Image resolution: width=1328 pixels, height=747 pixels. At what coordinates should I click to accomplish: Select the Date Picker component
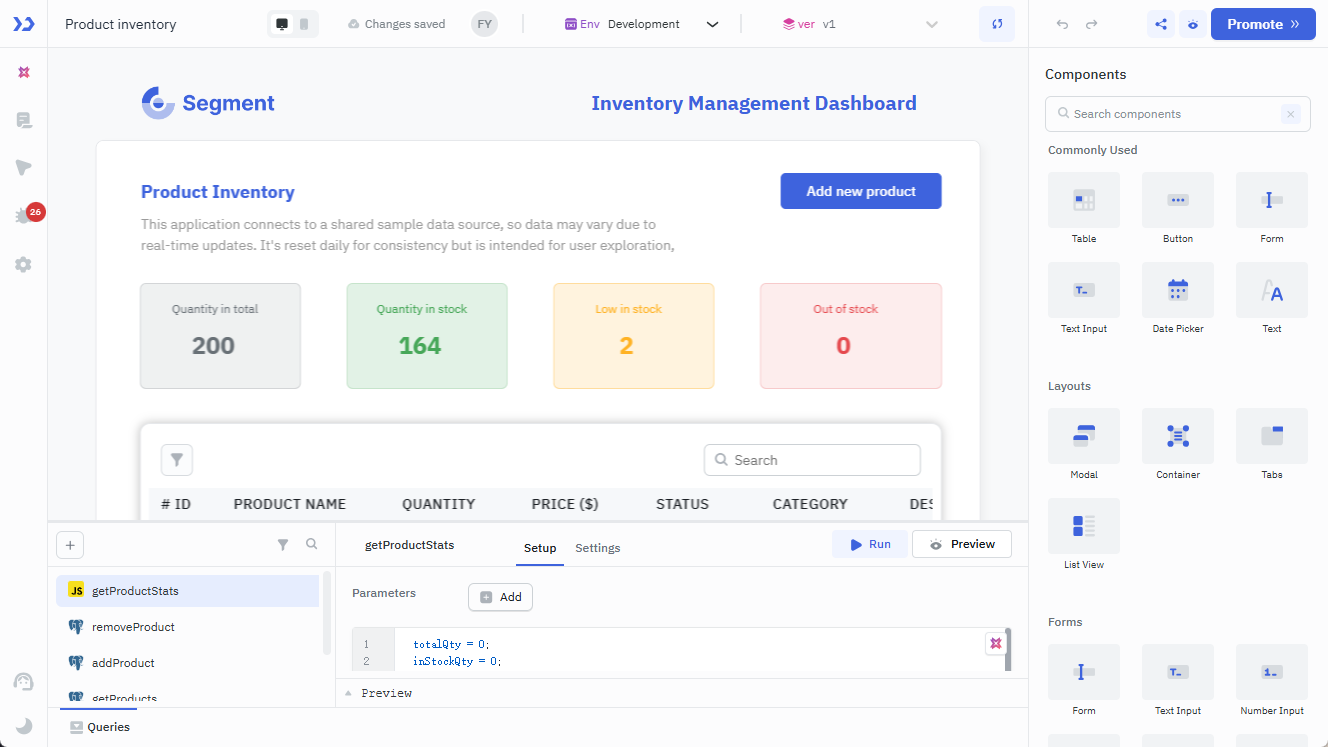[1178, 298]
